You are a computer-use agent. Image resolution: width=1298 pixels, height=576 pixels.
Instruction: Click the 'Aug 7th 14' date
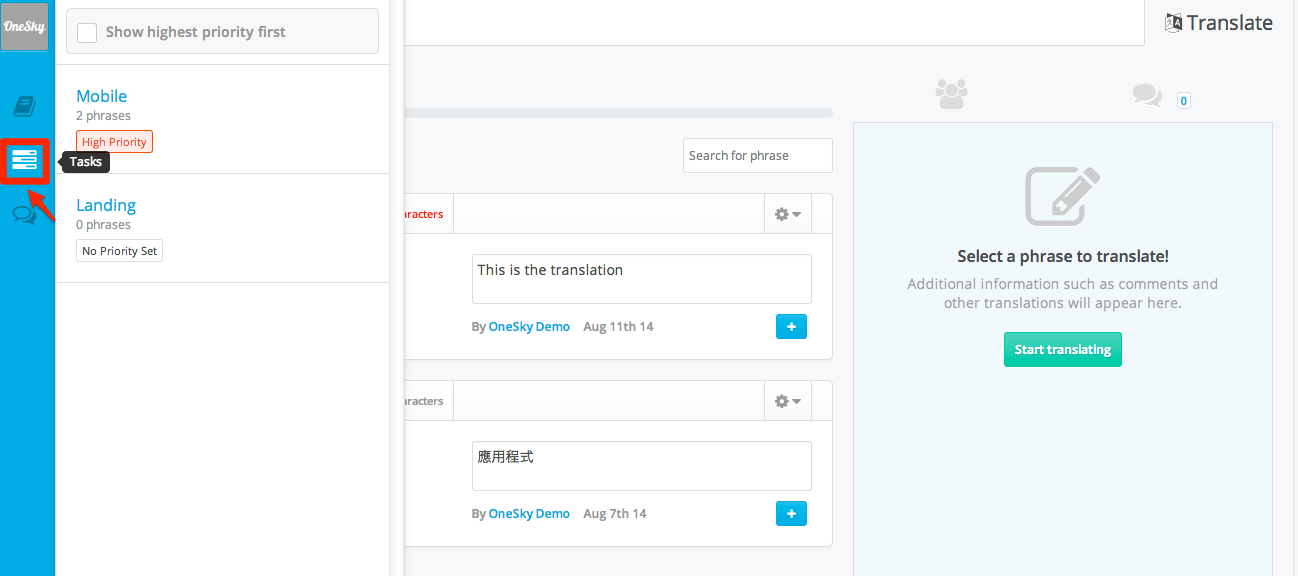615,514
